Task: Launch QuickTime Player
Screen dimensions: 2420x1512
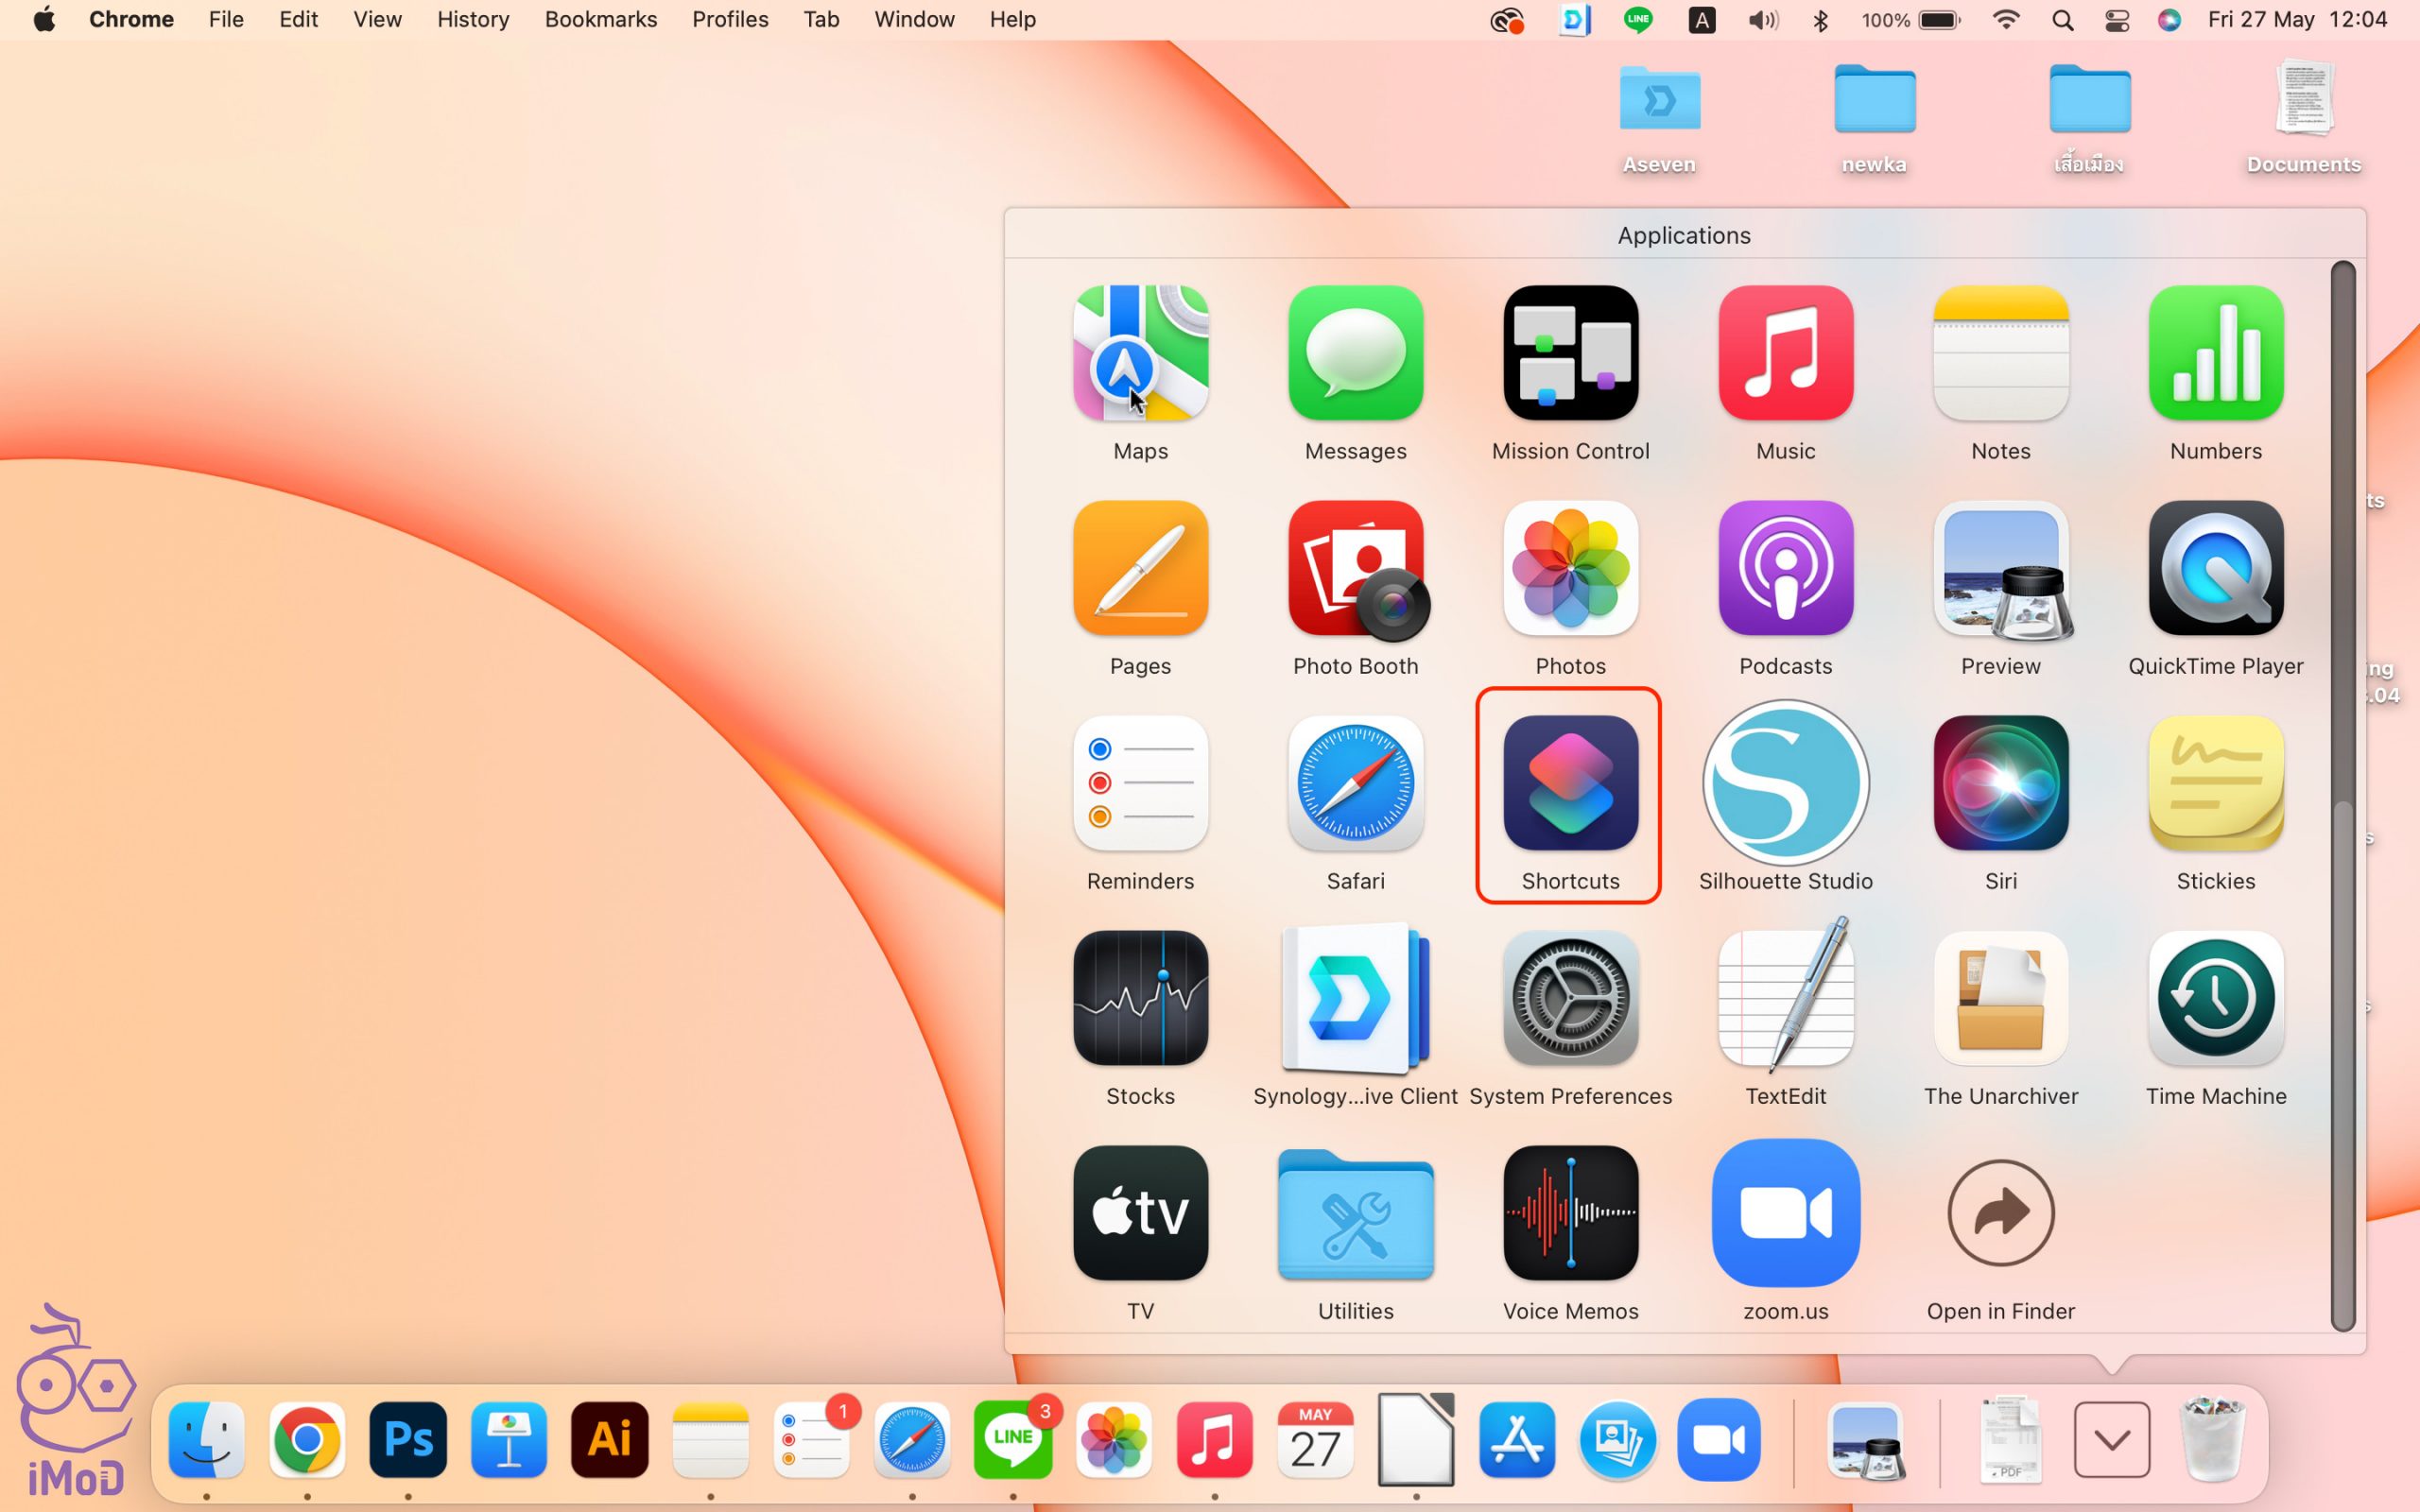Action: point(2215,569)
